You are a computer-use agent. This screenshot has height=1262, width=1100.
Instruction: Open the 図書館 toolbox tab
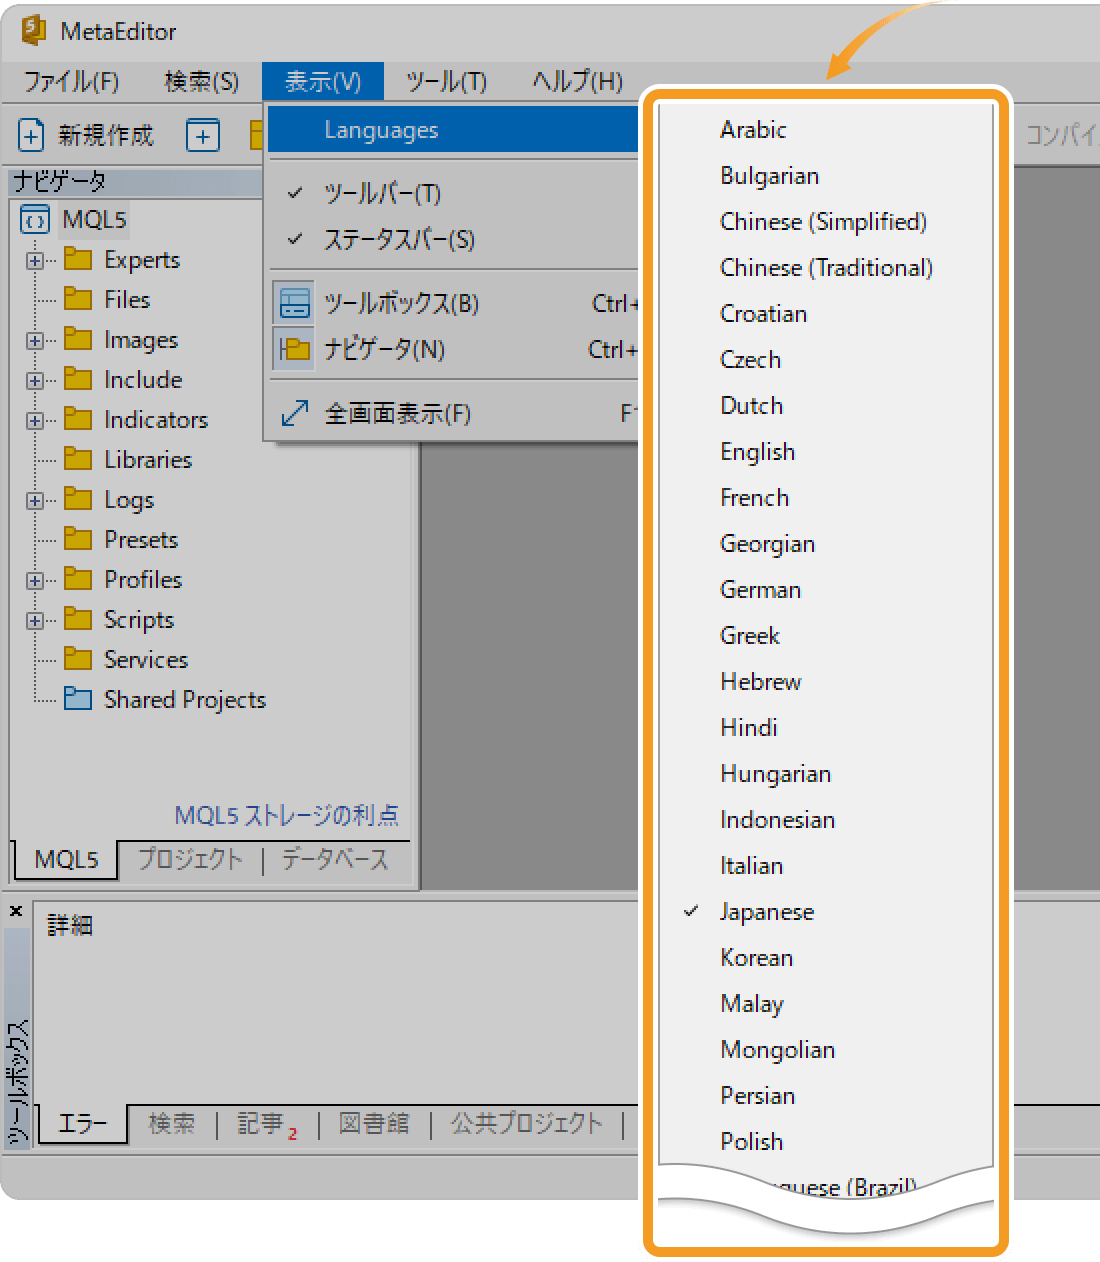coord(374,1124)
